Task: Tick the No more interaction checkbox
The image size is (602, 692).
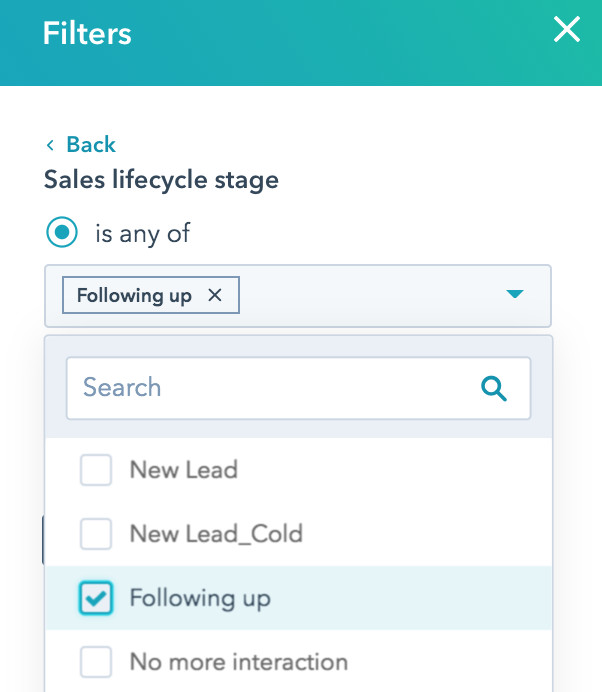Action: pyautogui.click(x=96, y=662)
